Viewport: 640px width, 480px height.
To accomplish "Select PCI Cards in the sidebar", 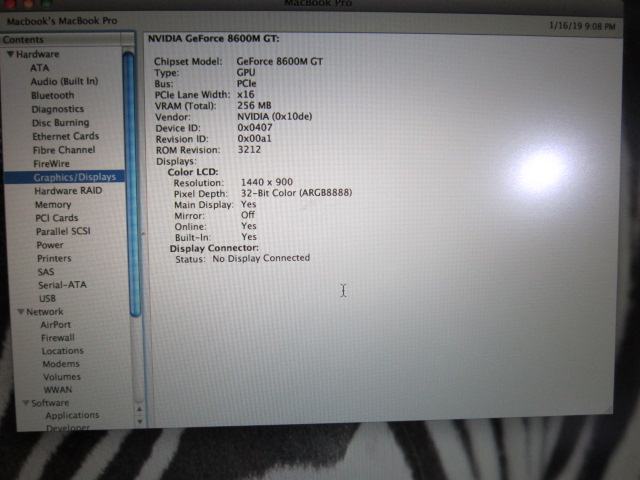I will 57,218.
